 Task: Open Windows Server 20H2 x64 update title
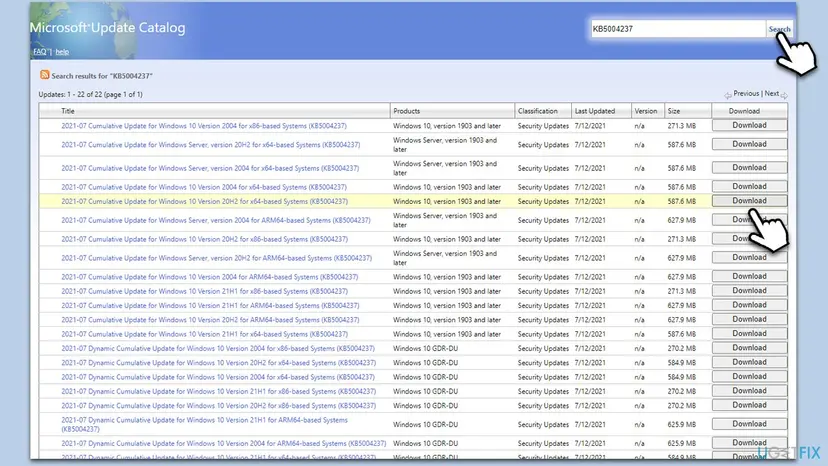tap(211, 145)
